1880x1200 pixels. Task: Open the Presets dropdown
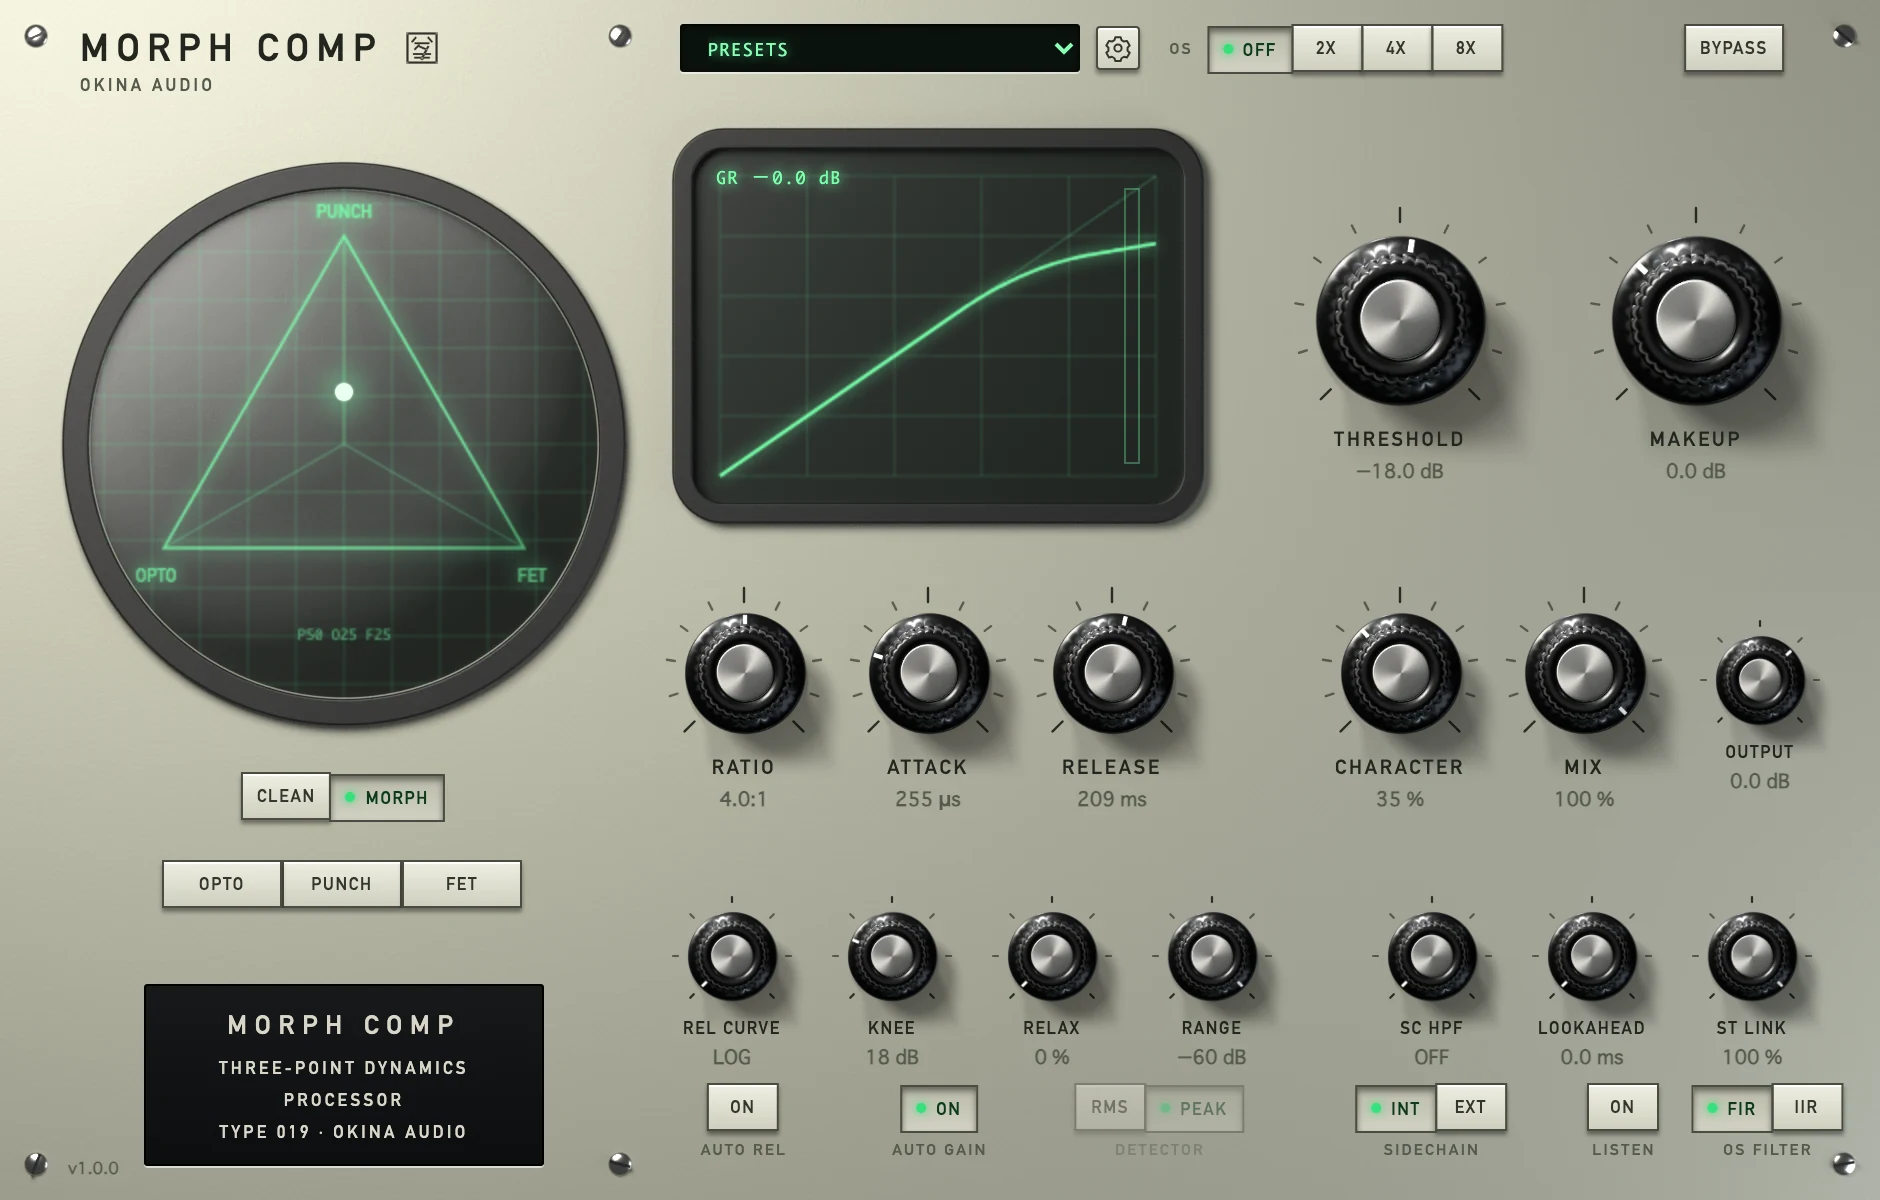[879, 48]
